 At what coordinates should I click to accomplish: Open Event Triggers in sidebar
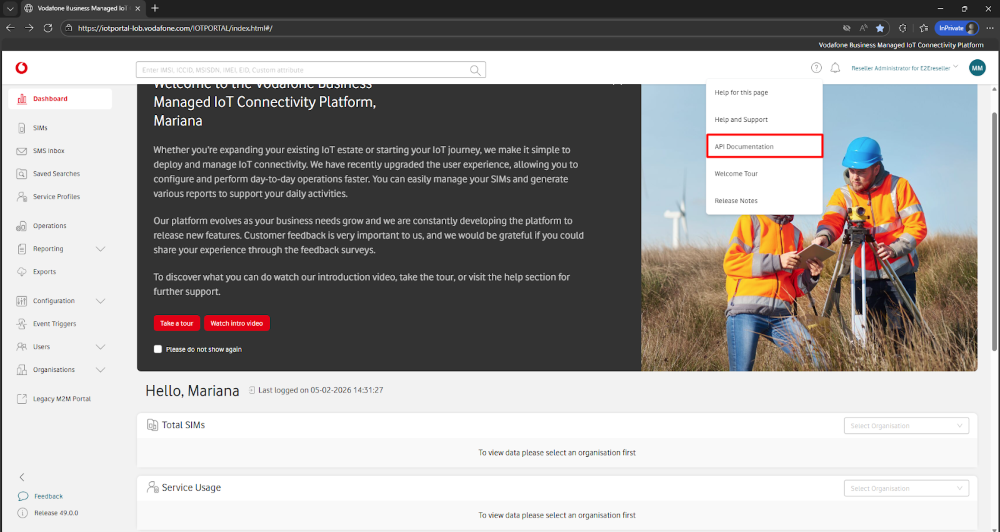coord(54,324)
